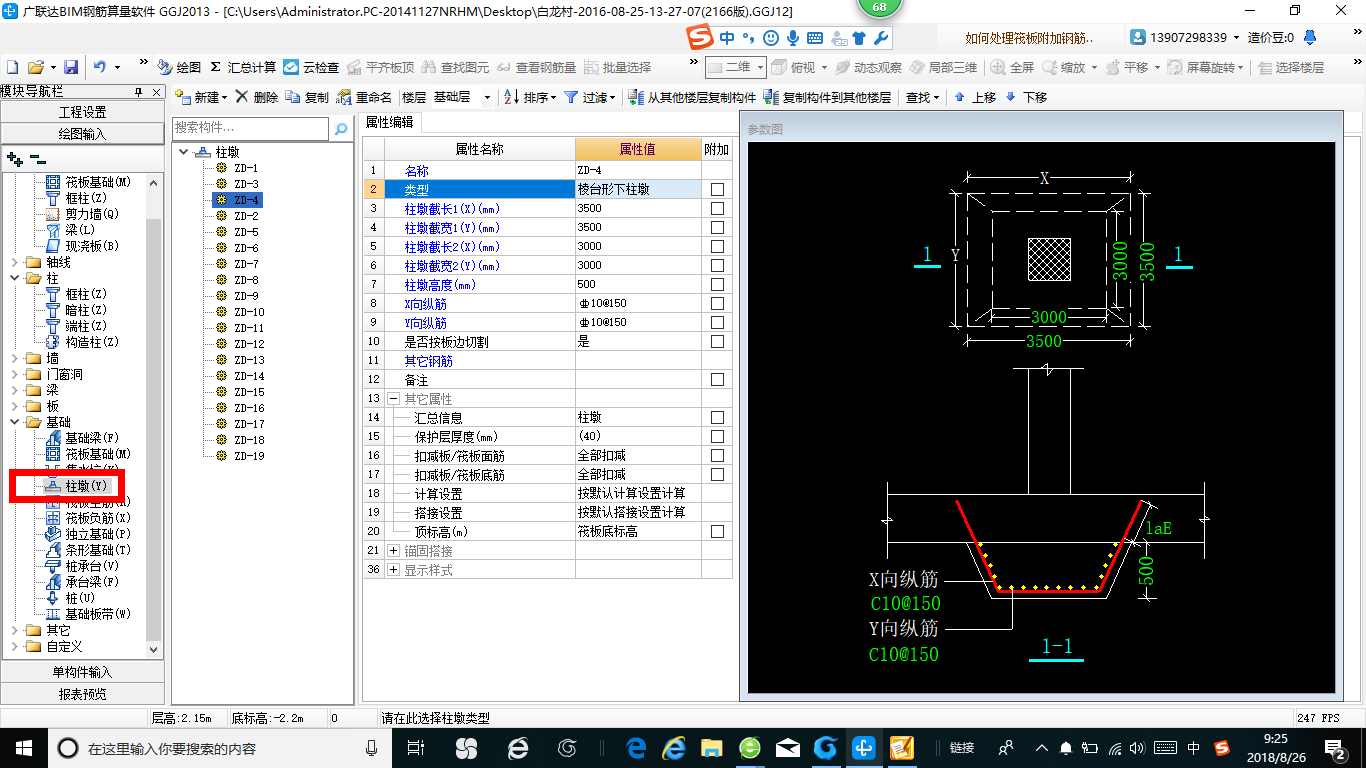
Task: Click the new file icon
Action: click(x=13, y=67)
